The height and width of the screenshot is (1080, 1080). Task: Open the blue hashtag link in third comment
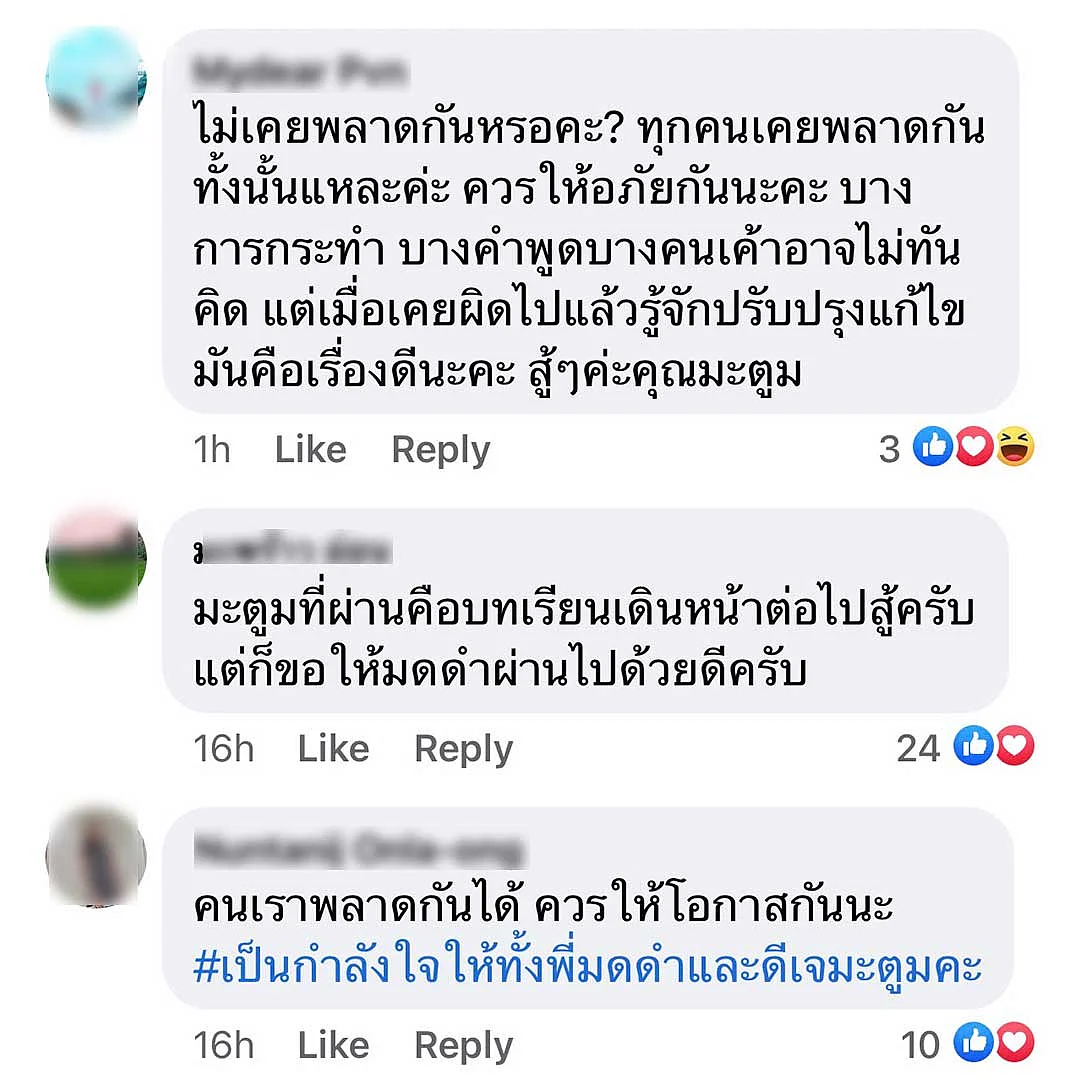tap(588, 967)
